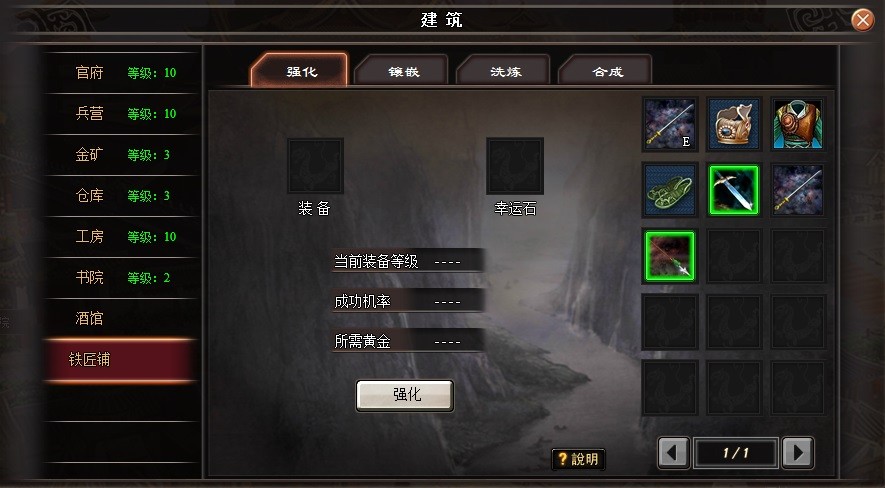This screenshot has width=885, height=488.
Task: Select 兵营 building in the sidebar
Action: tap(121, 114)
